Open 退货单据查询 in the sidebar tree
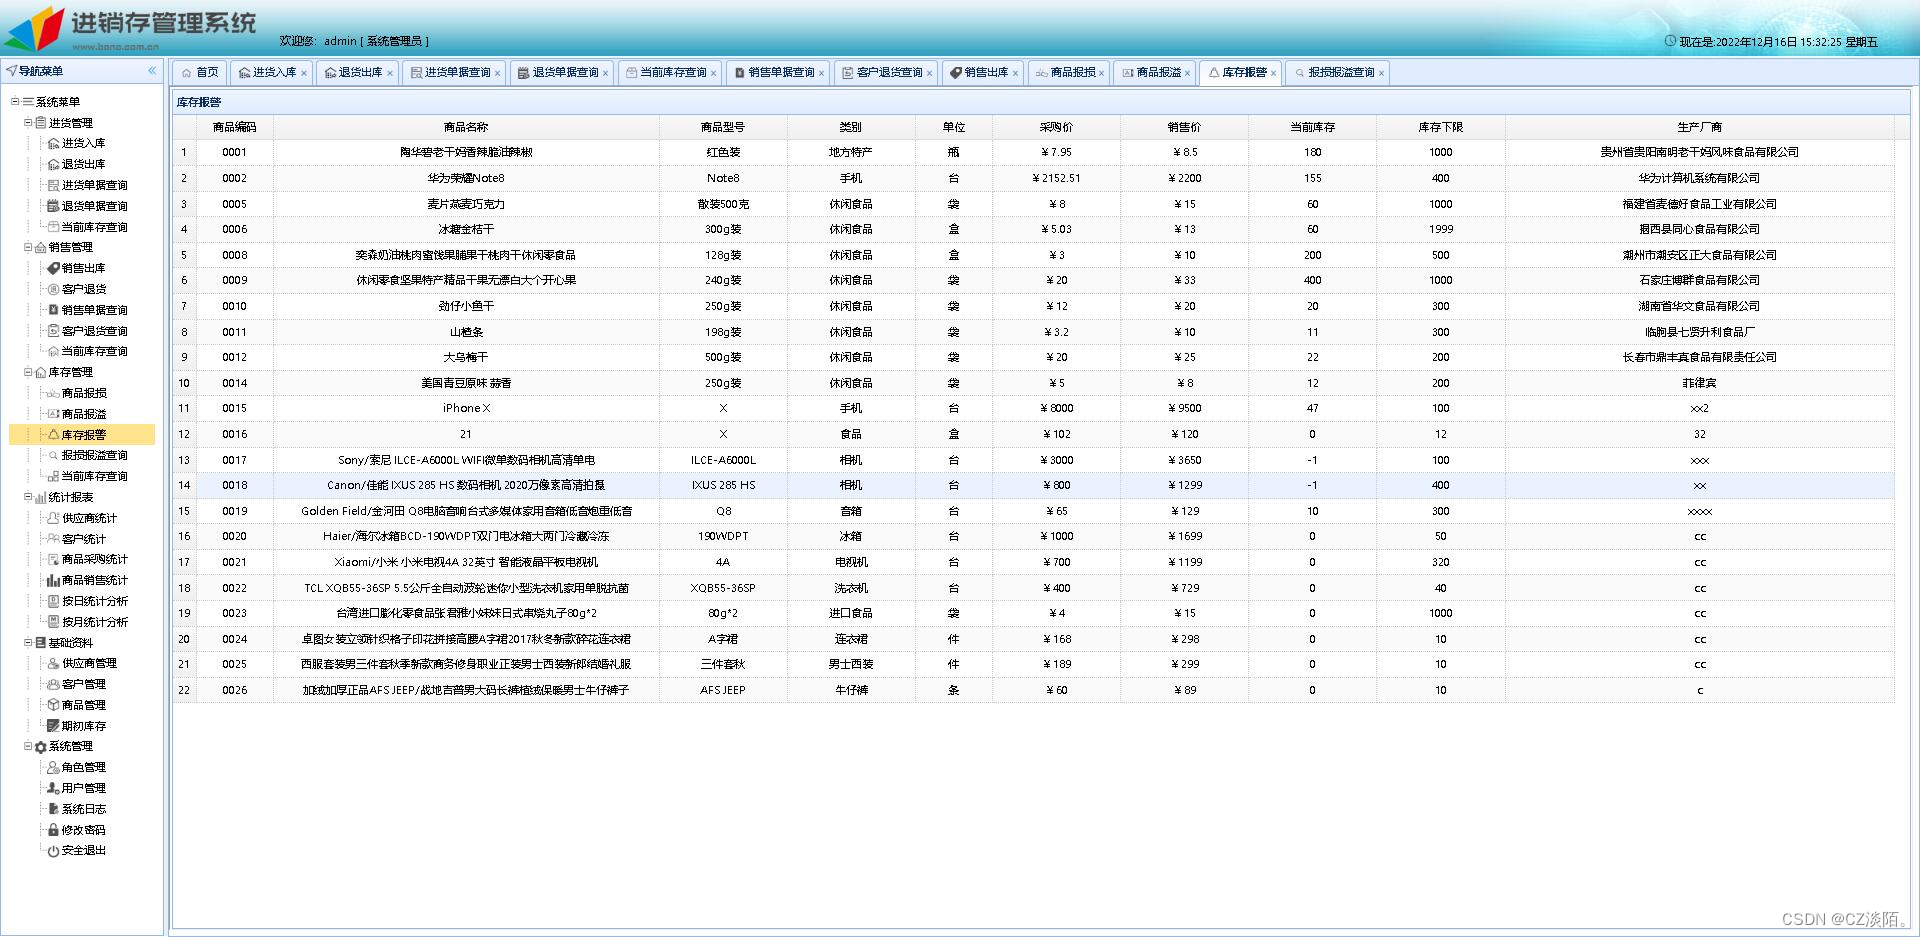 click(94, 206)
